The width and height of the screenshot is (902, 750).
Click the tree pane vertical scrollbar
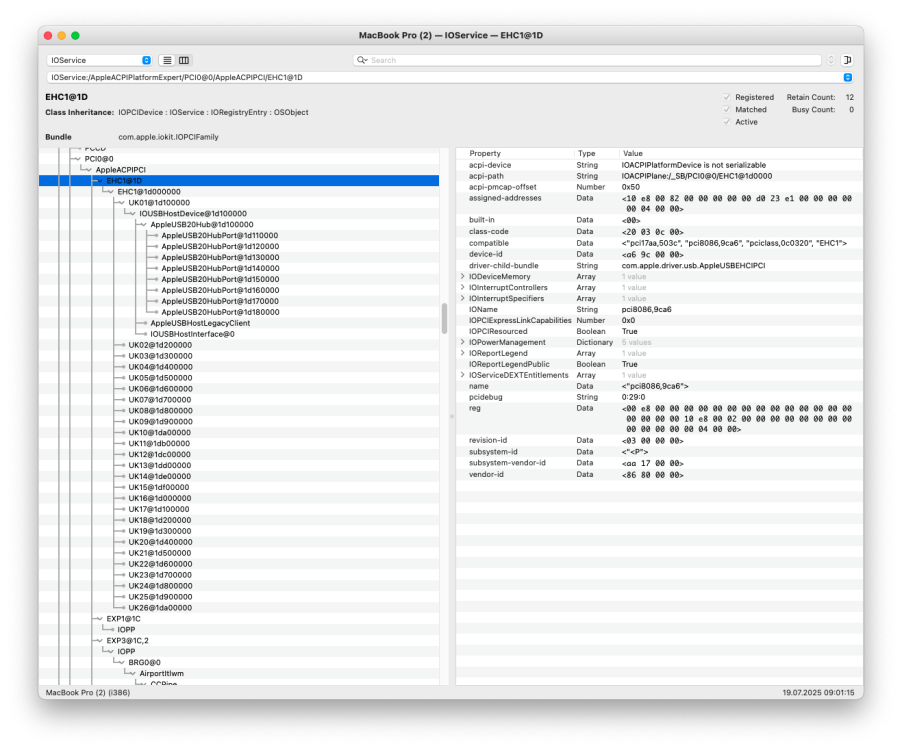[x=444, y=318]
